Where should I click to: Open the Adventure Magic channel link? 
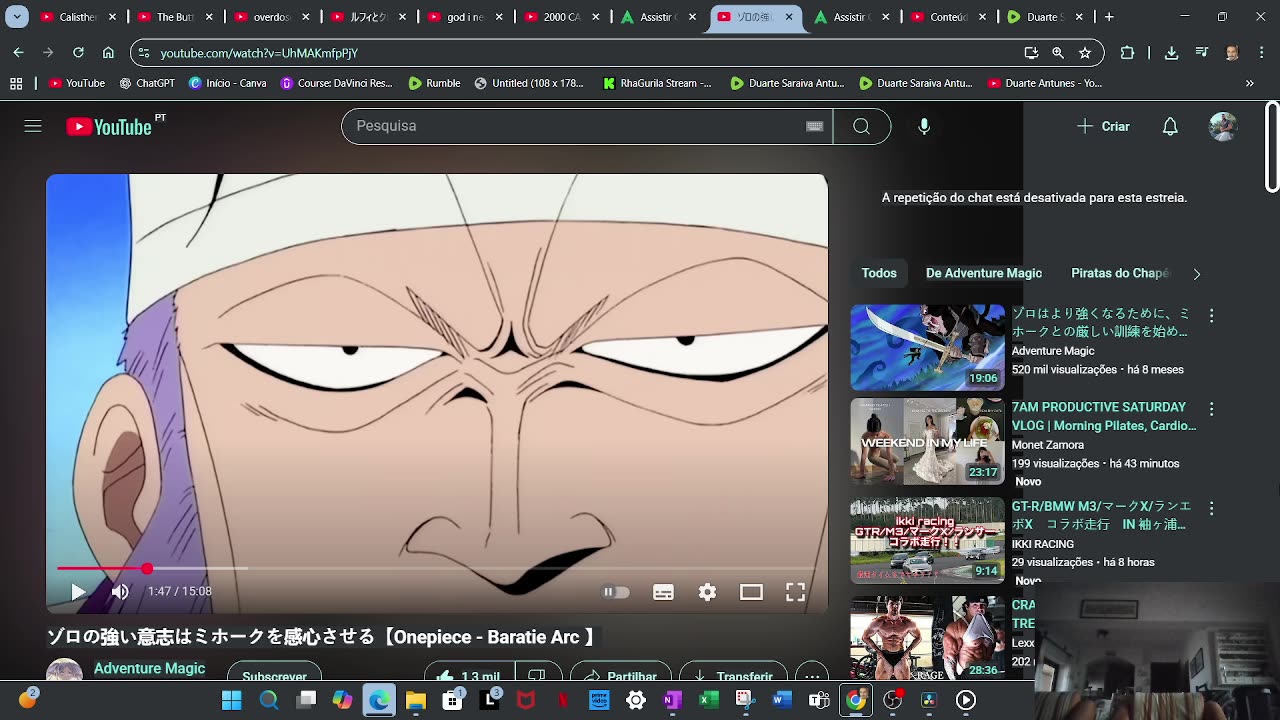(149, 669)
